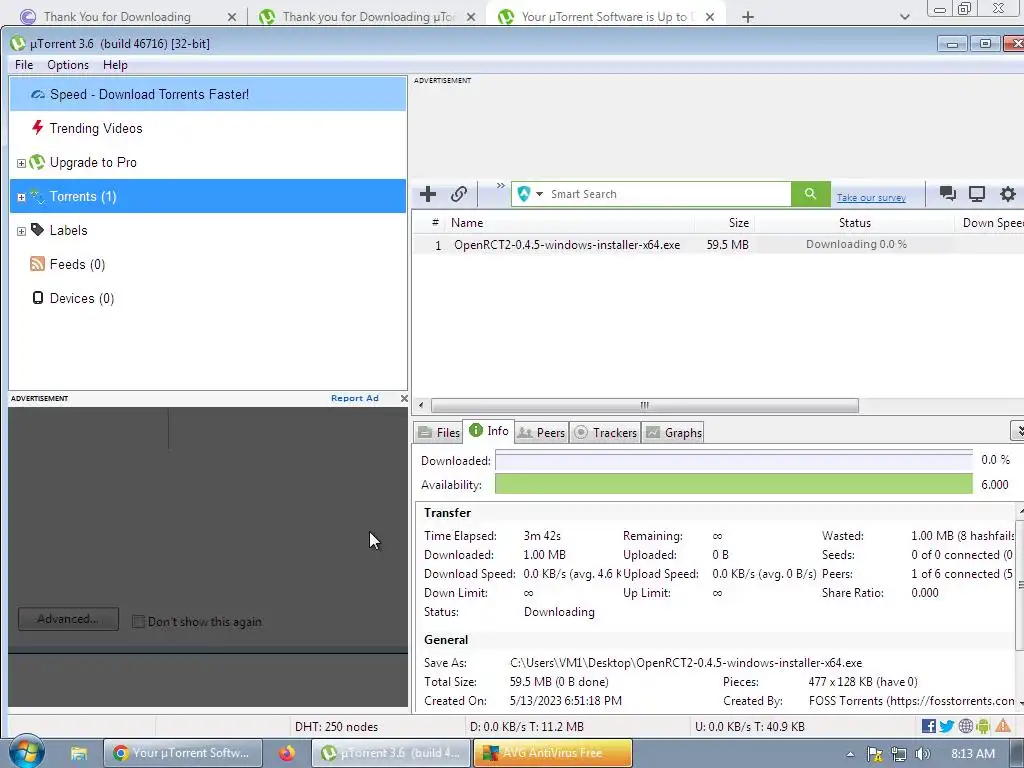Screen dimensions: 1024x768
Task: Open Trending Videos in the sidebar
Action: pos(208,128)
